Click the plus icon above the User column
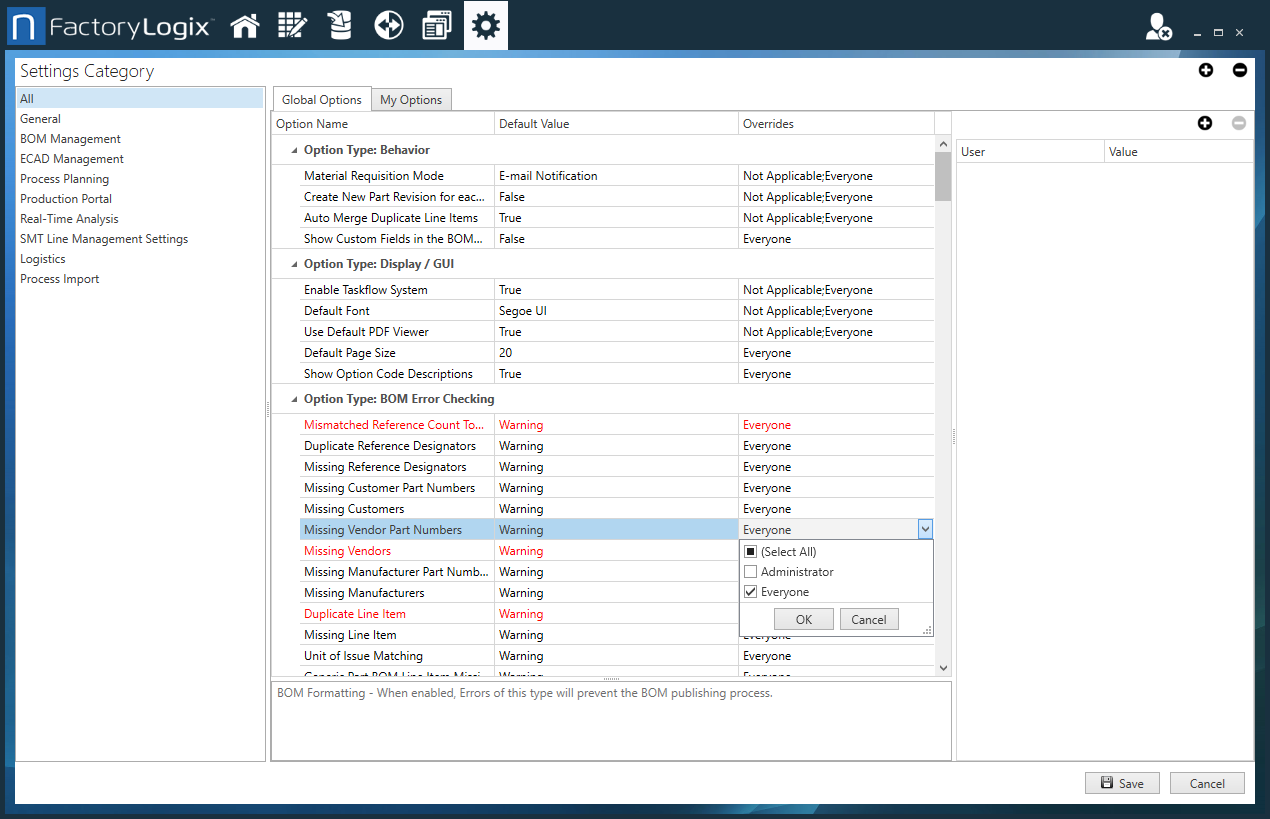This screenshot has width=1270, height=819. tap(1205, 123)
